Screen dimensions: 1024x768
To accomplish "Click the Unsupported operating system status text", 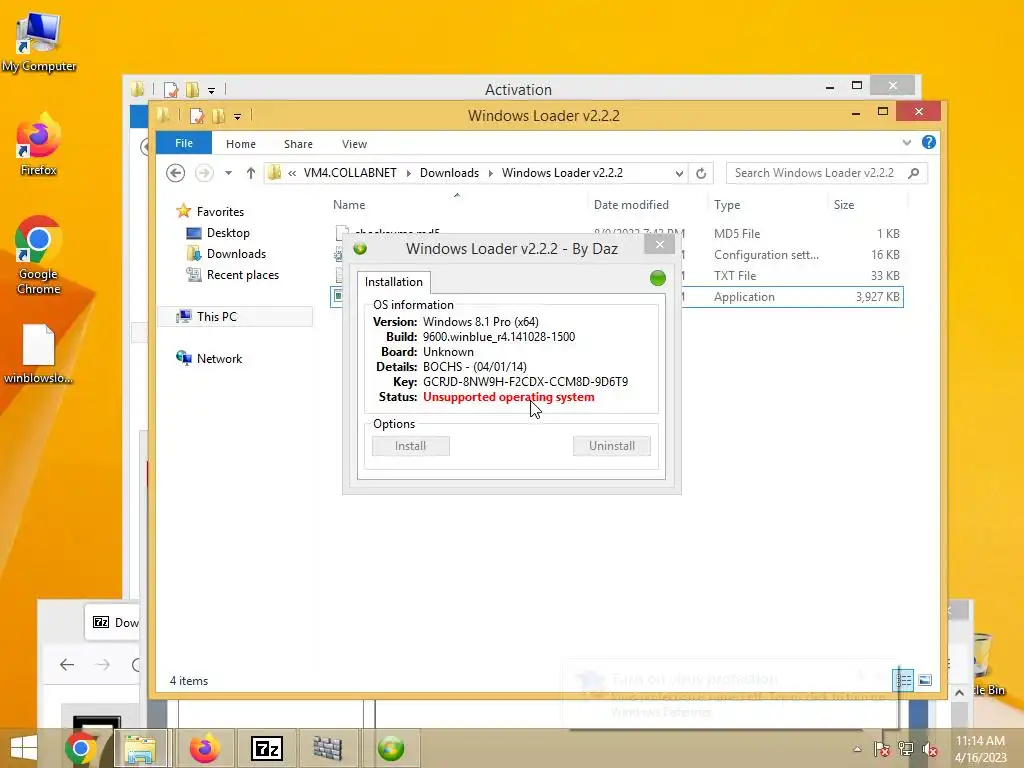I will tap(509, 397).
